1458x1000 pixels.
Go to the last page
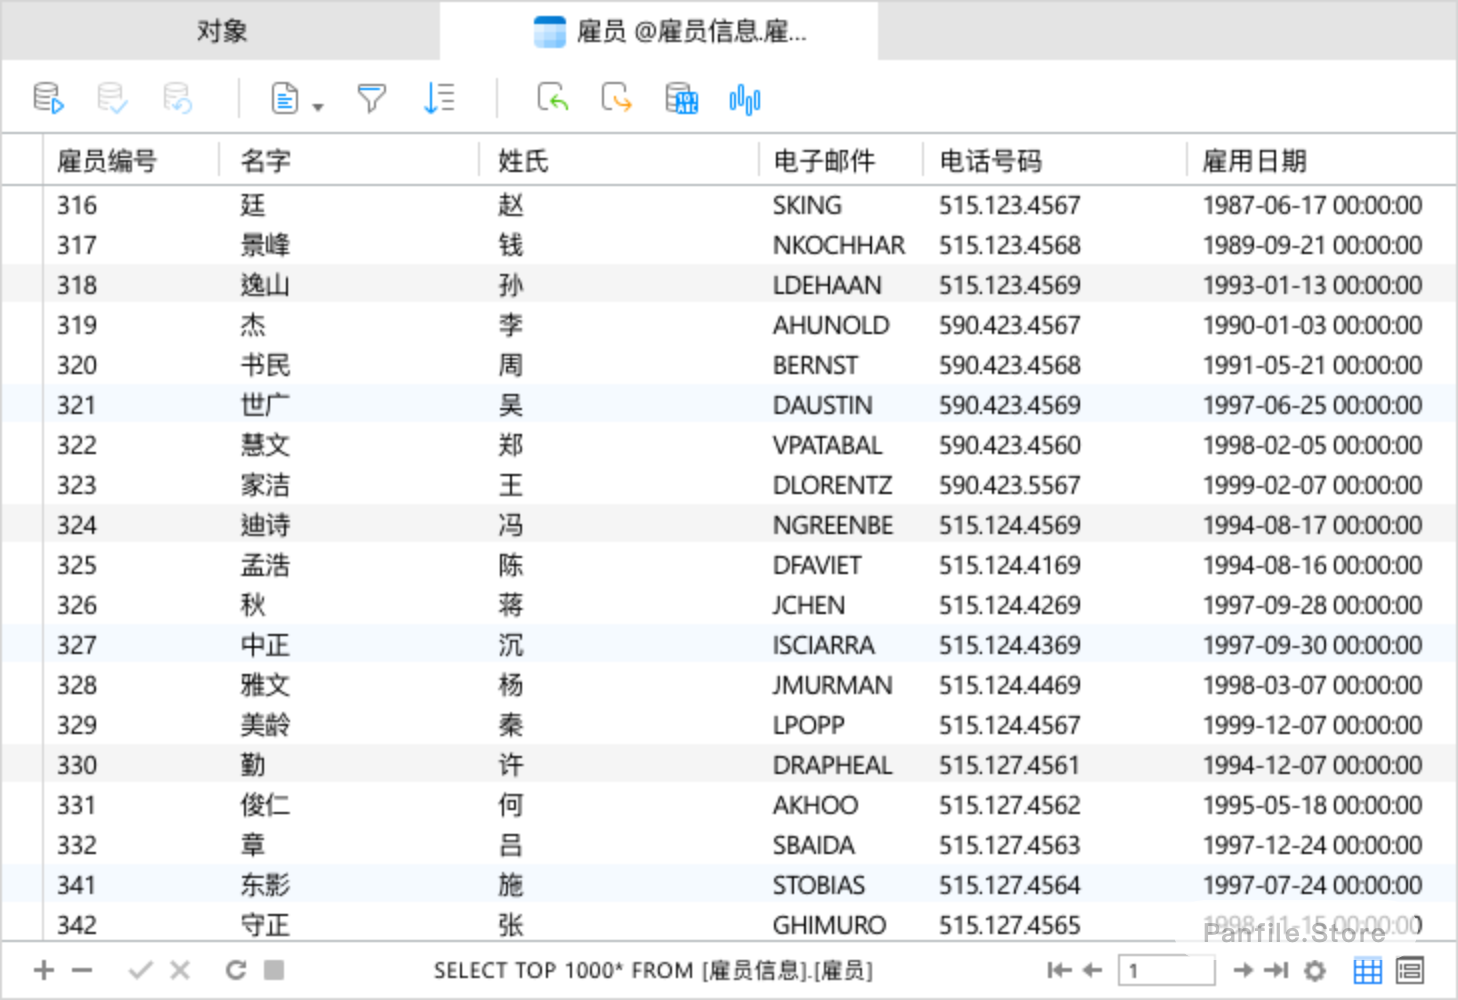tap(1276, 970)
